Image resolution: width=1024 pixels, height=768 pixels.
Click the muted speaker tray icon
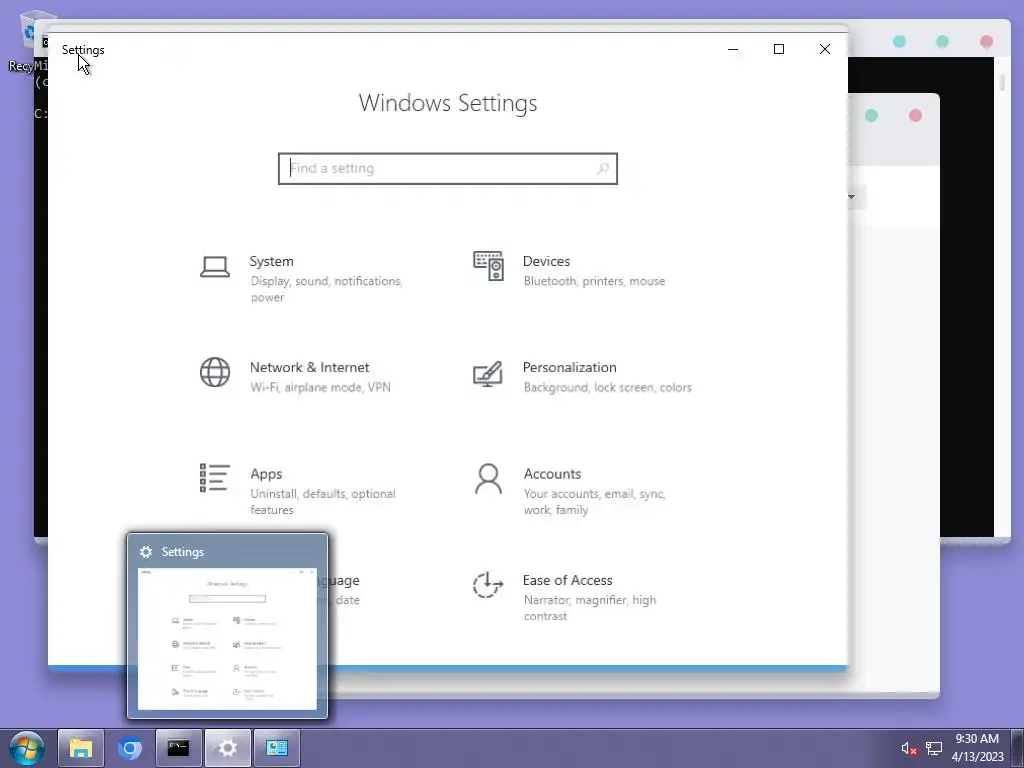click(x=908, y=748)
